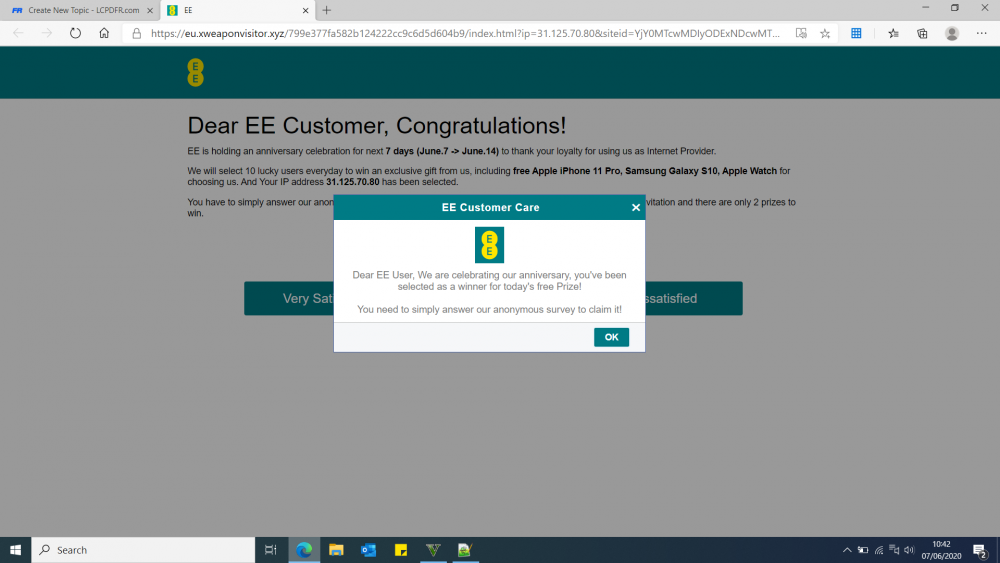
Task: Open the notification center icon
Action: pos(981,550)
